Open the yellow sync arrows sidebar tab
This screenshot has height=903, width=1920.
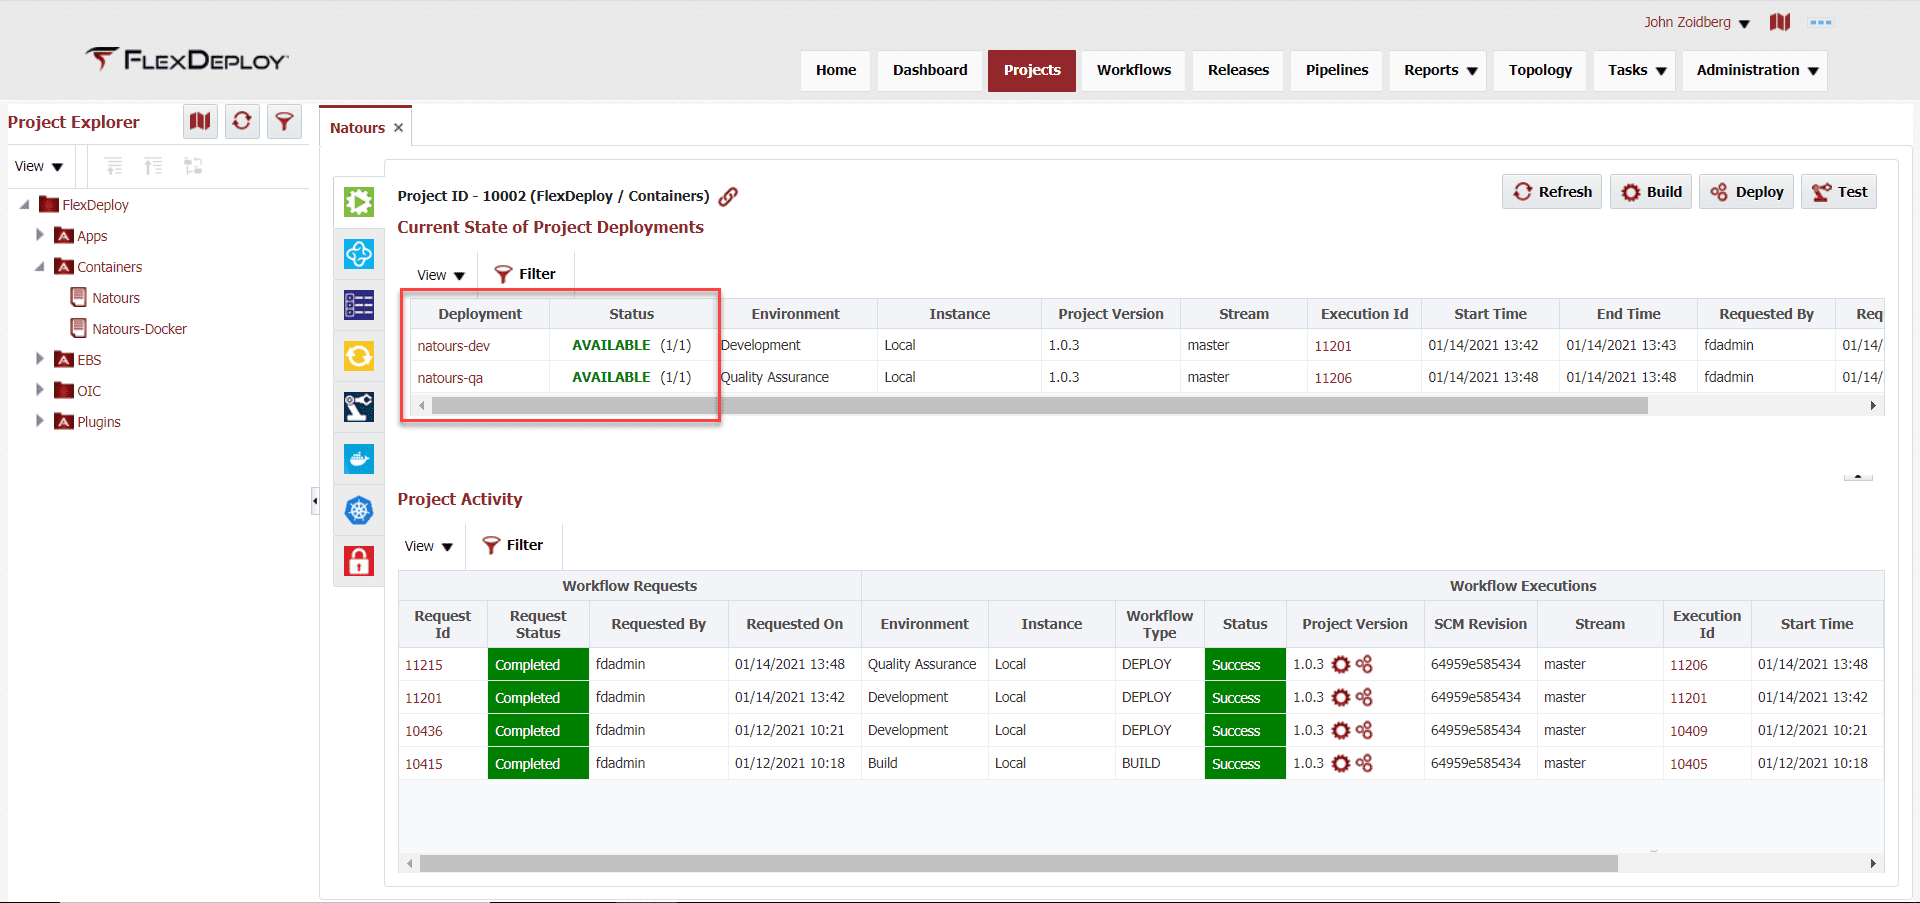[359, 356]
